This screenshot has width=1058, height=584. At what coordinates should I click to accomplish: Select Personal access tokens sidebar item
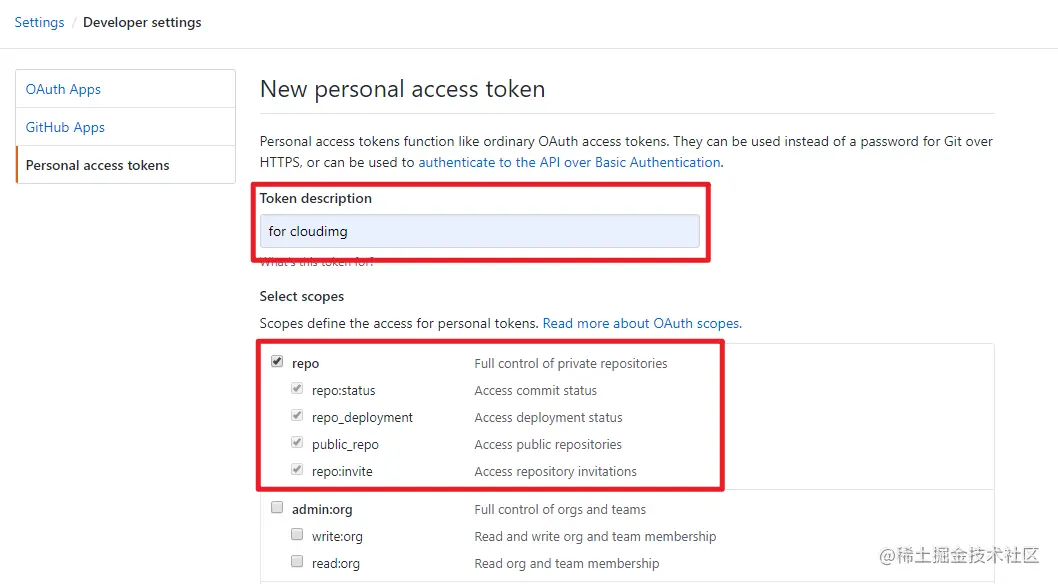click(x=97, y=165)
